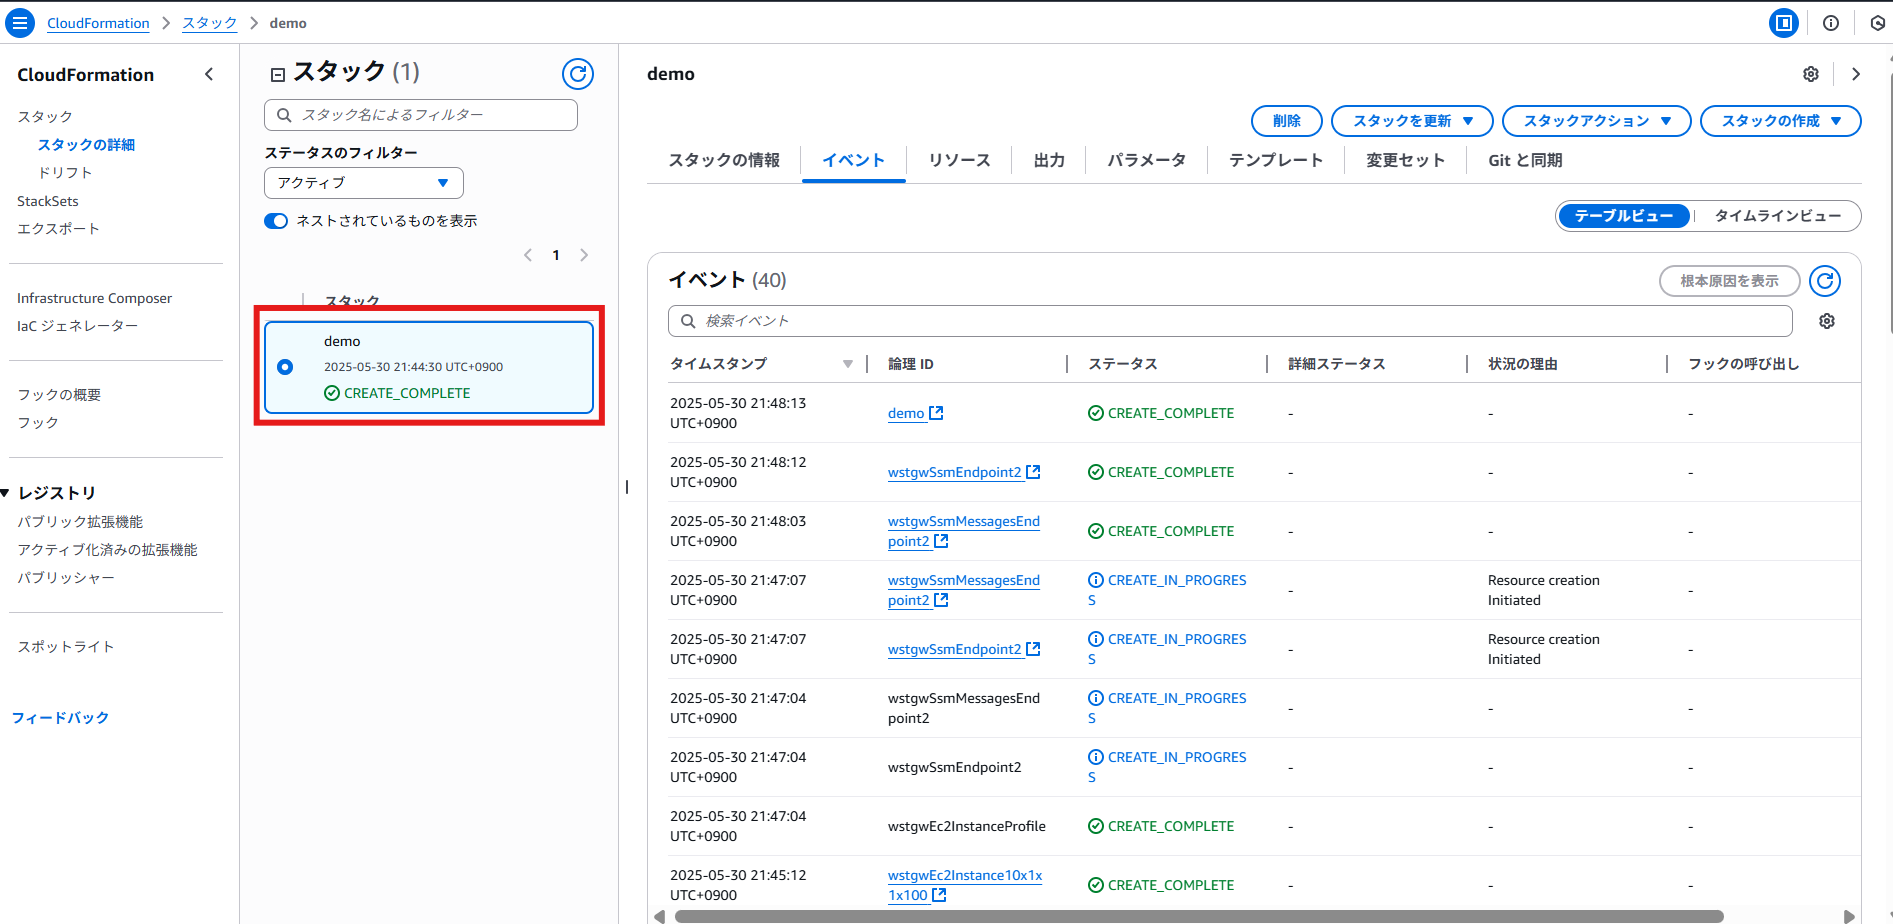Collapse the stacks list square icon

[278, 74]
